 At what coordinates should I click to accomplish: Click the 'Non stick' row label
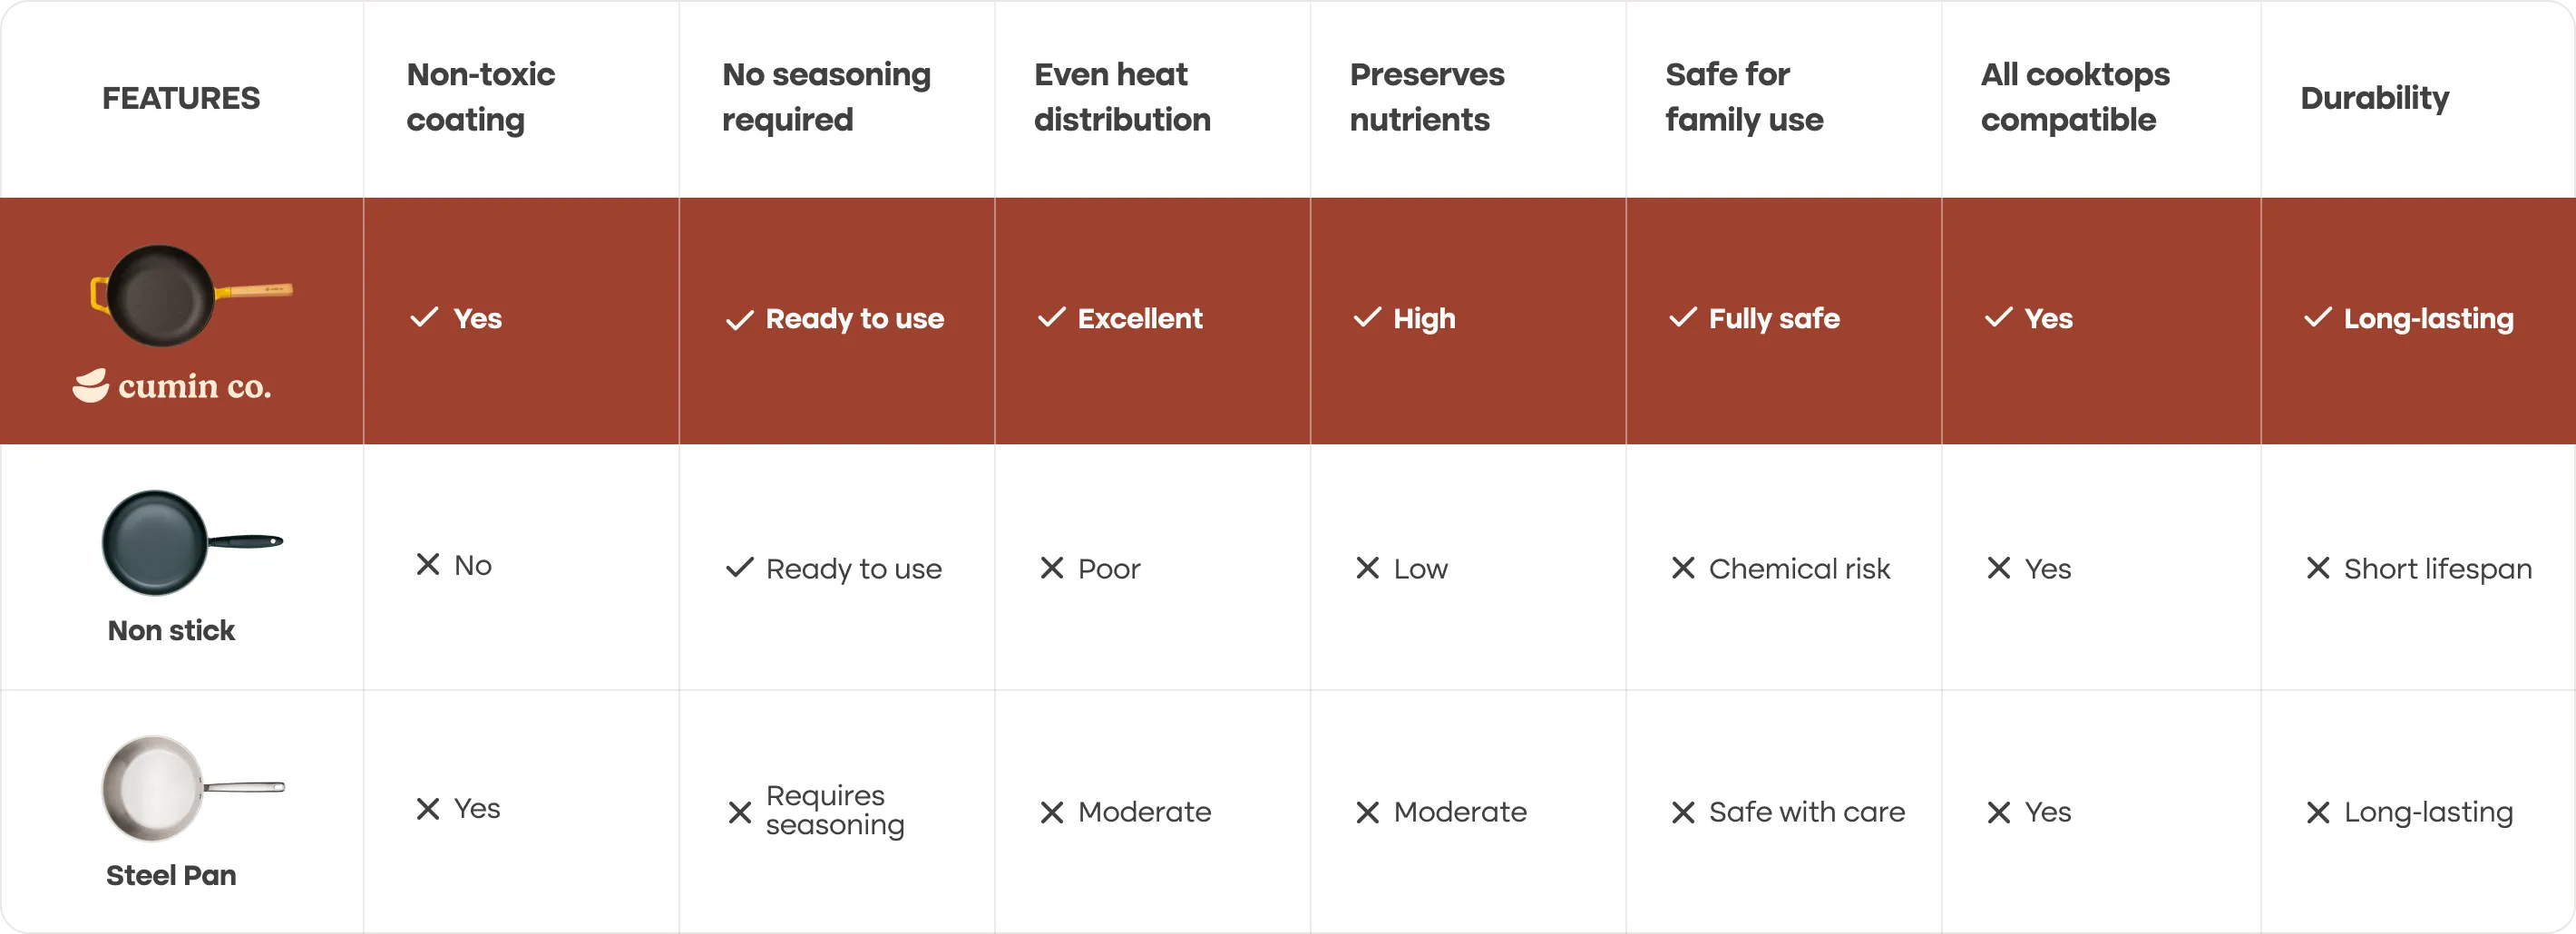[171, 630]
